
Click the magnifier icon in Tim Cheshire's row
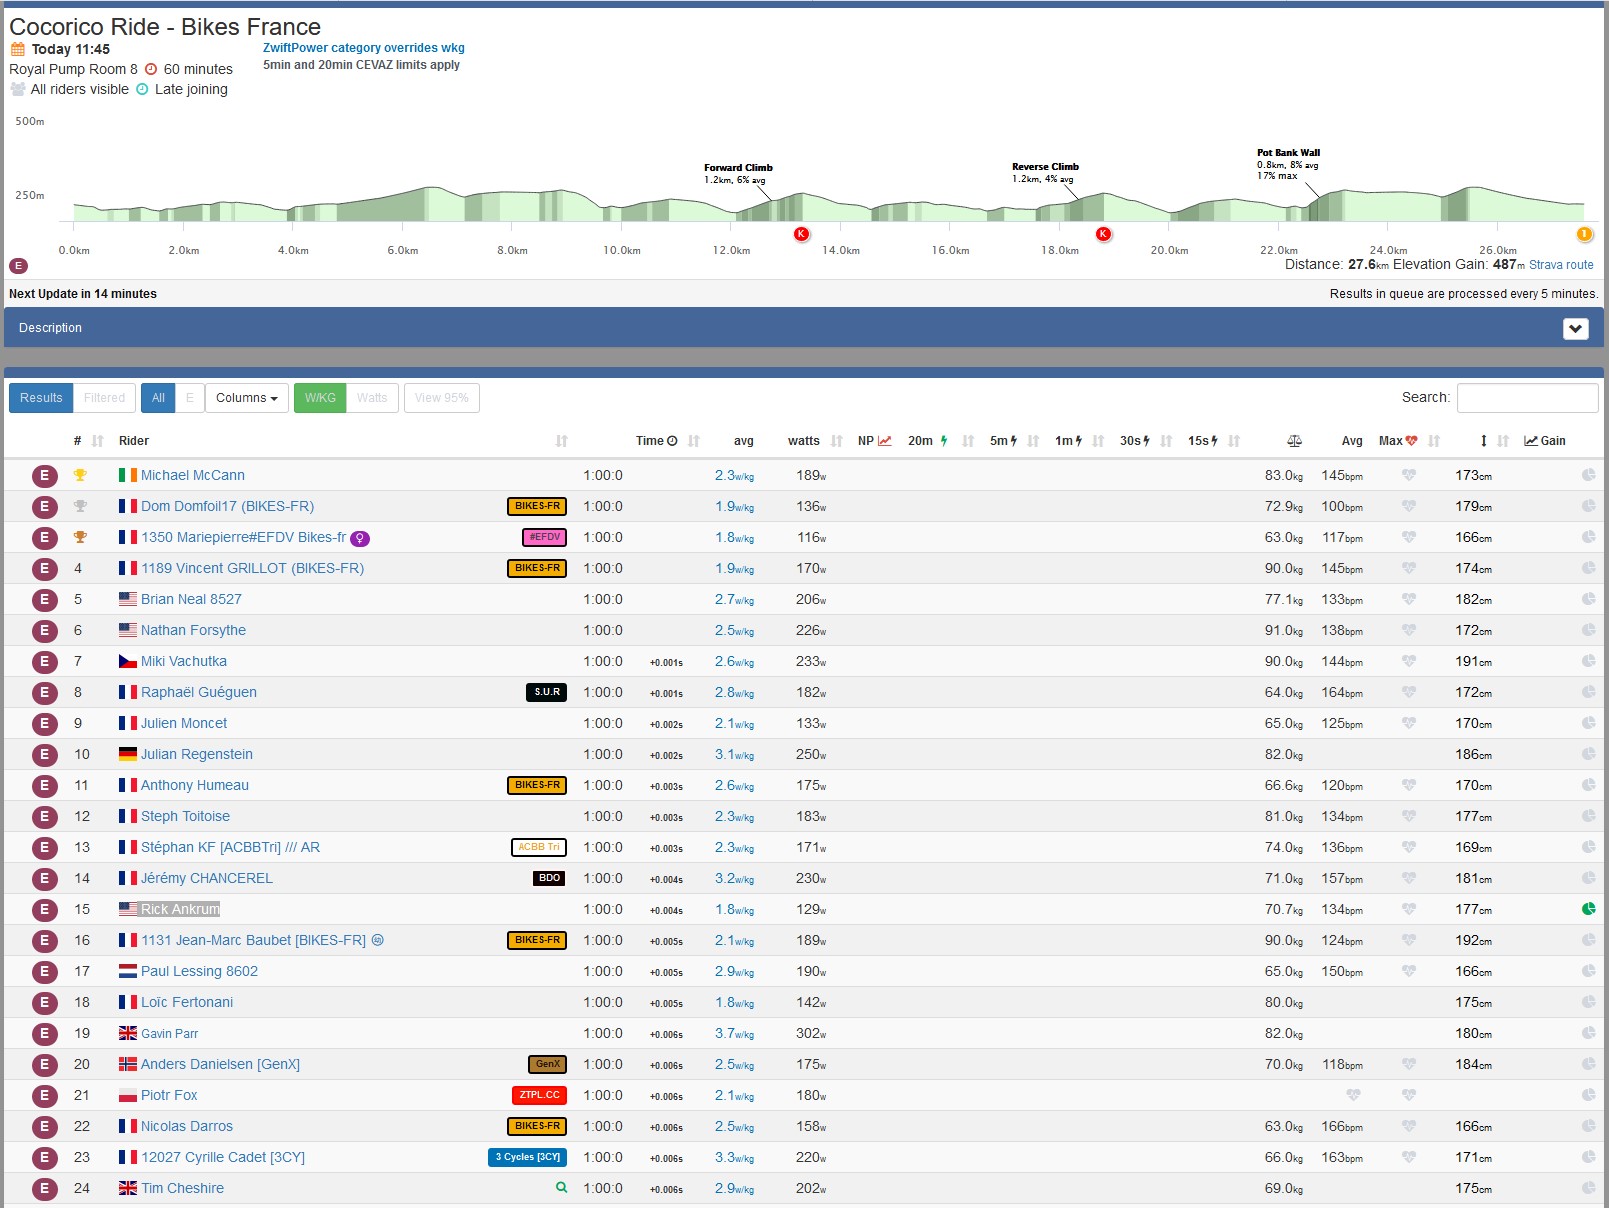click(x=561, y=1188)
